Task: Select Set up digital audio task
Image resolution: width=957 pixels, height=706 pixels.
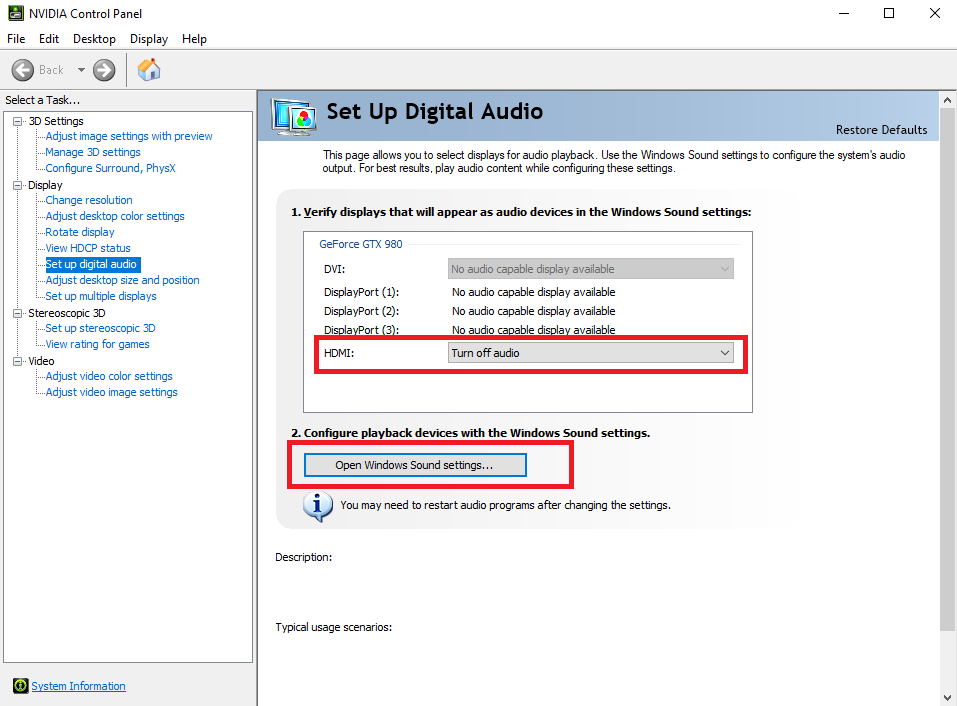Action: [91, 264]
